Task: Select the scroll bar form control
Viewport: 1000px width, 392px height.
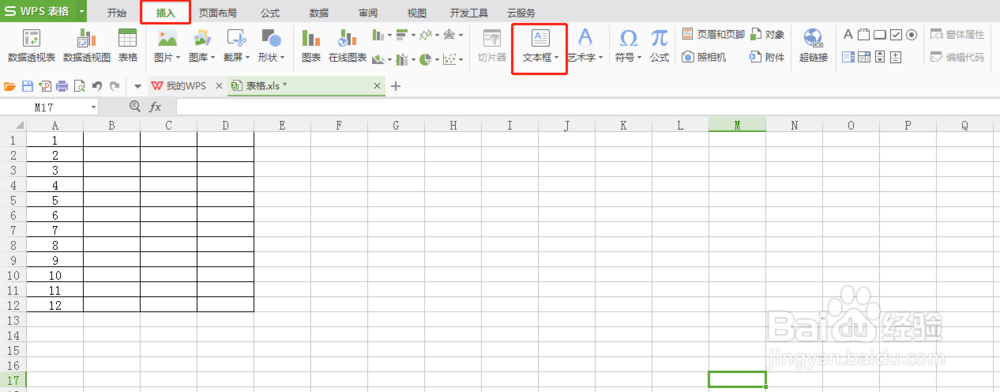Action: [880, 57]
